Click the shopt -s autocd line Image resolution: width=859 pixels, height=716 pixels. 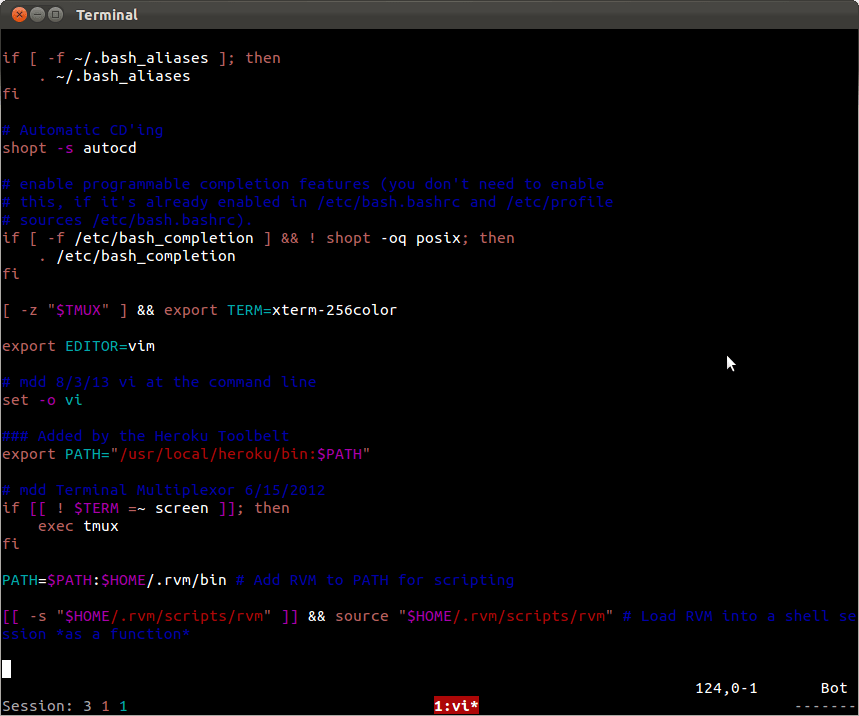point(69,148)
